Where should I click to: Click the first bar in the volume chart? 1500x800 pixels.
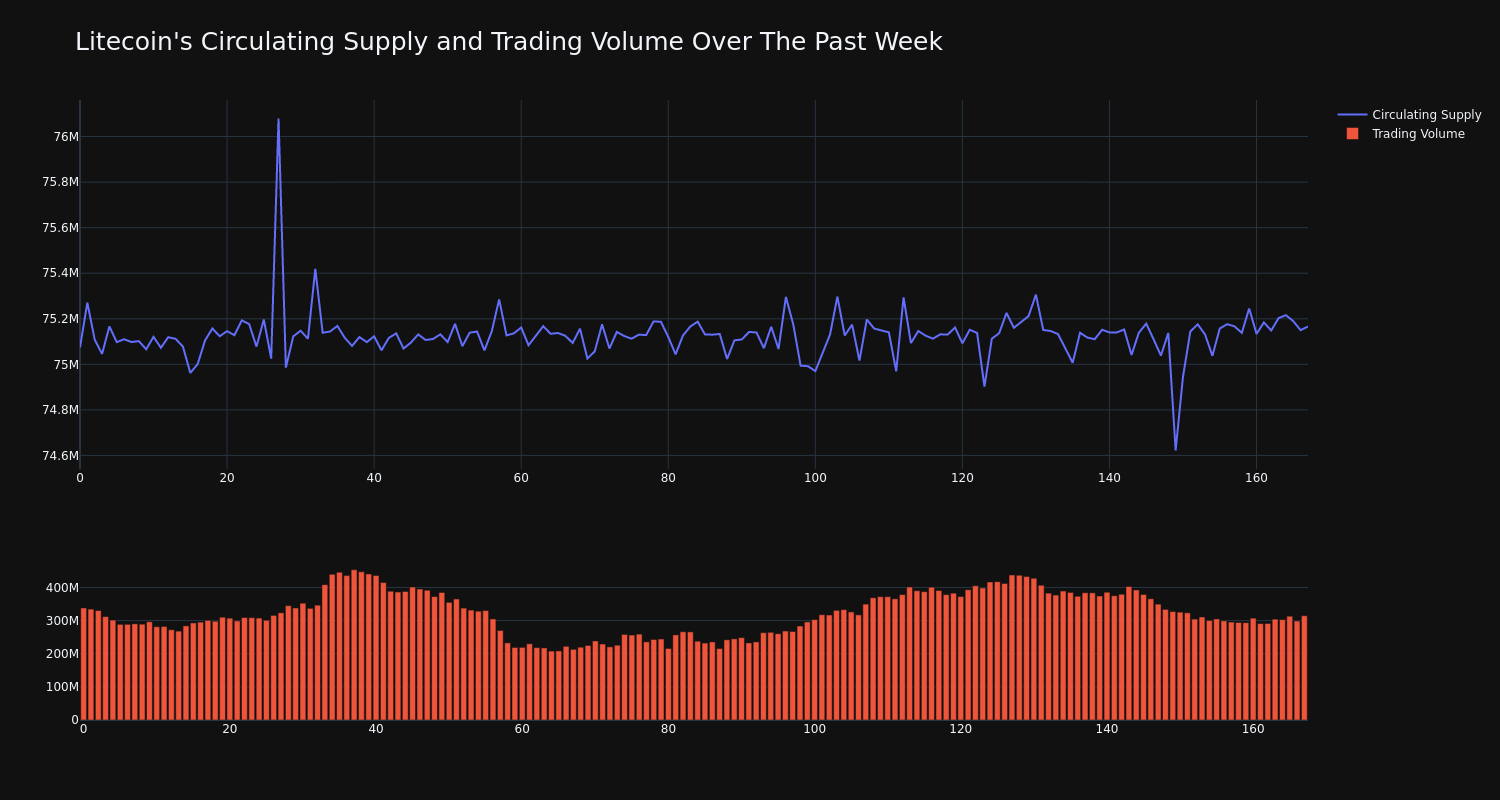coord(83,664)
